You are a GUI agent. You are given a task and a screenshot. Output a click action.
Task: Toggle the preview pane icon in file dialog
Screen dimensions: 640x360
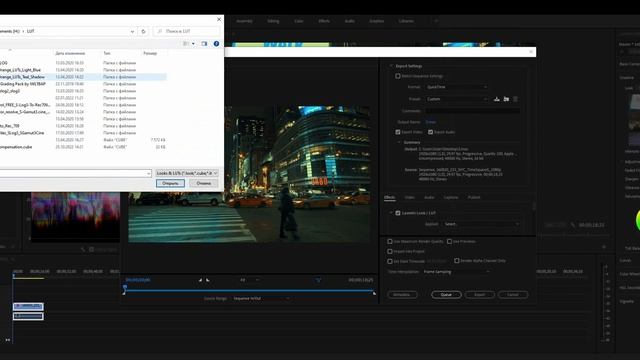[x=204, y=44]
